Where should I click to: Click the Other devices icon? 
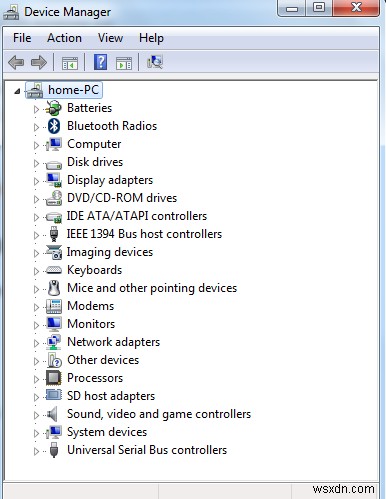click(x=54, y=360)
